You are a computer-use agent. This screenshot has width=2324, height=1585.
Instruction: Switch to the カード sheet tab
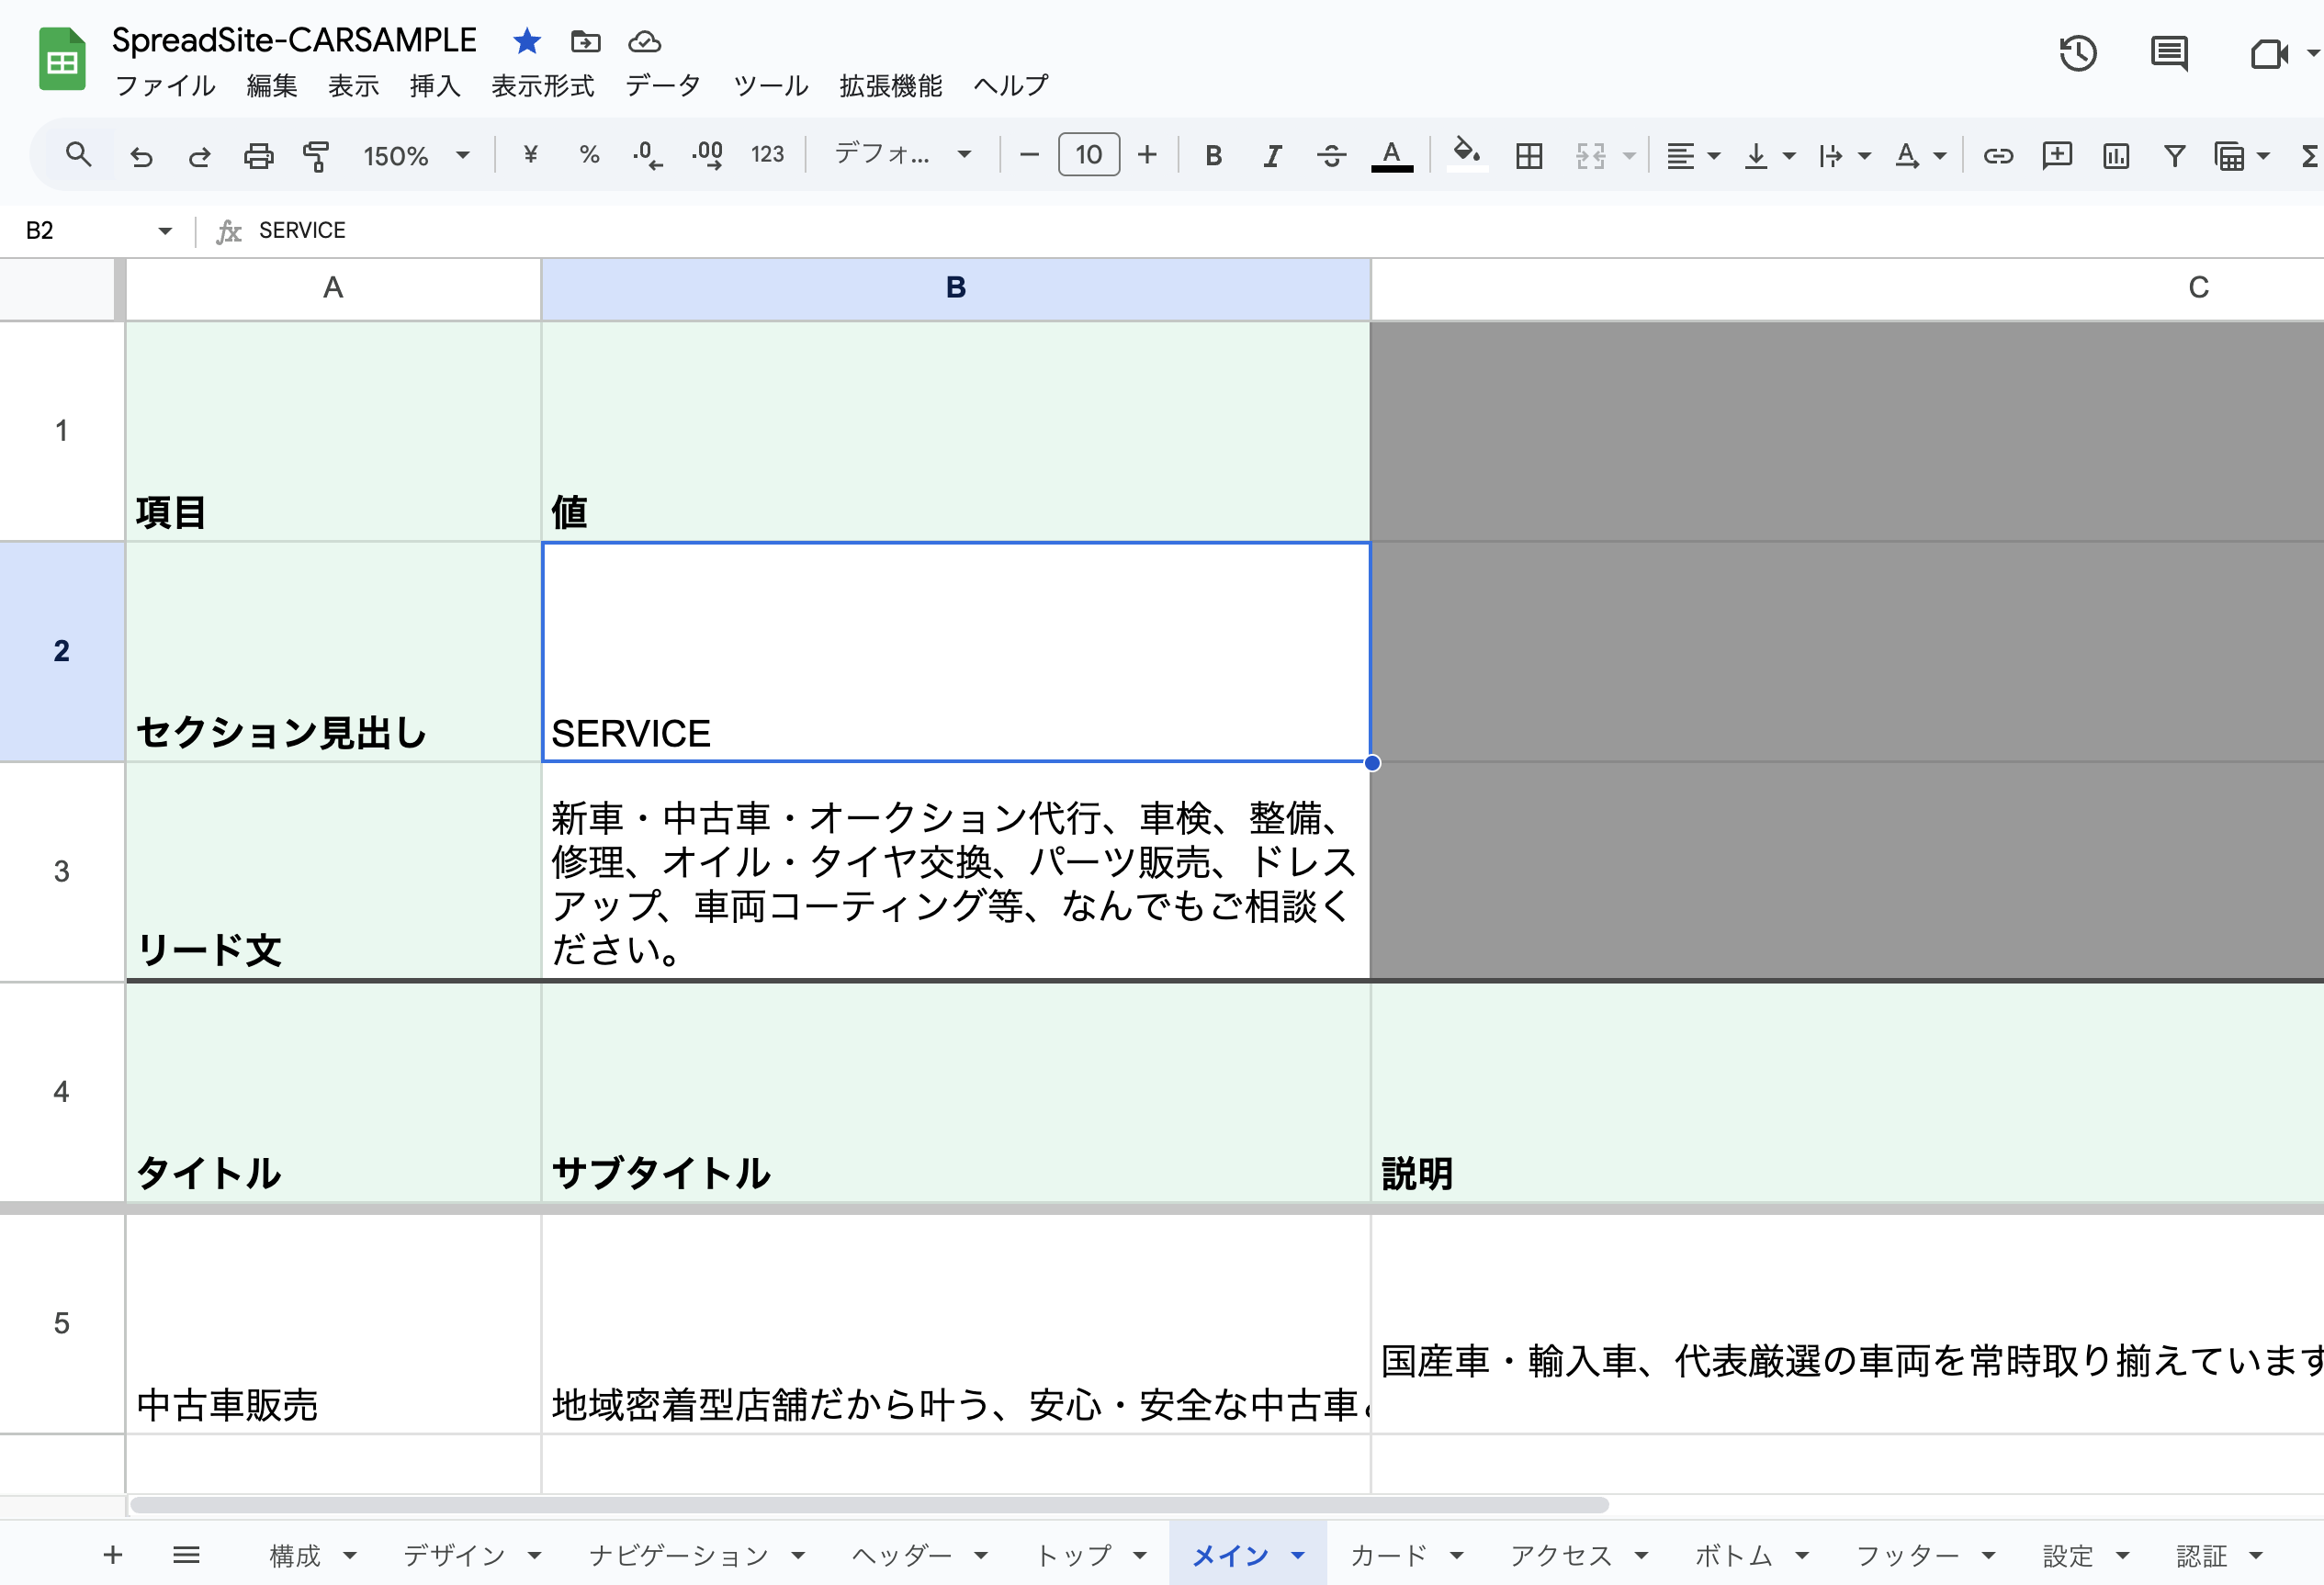click(1388, 1555)
